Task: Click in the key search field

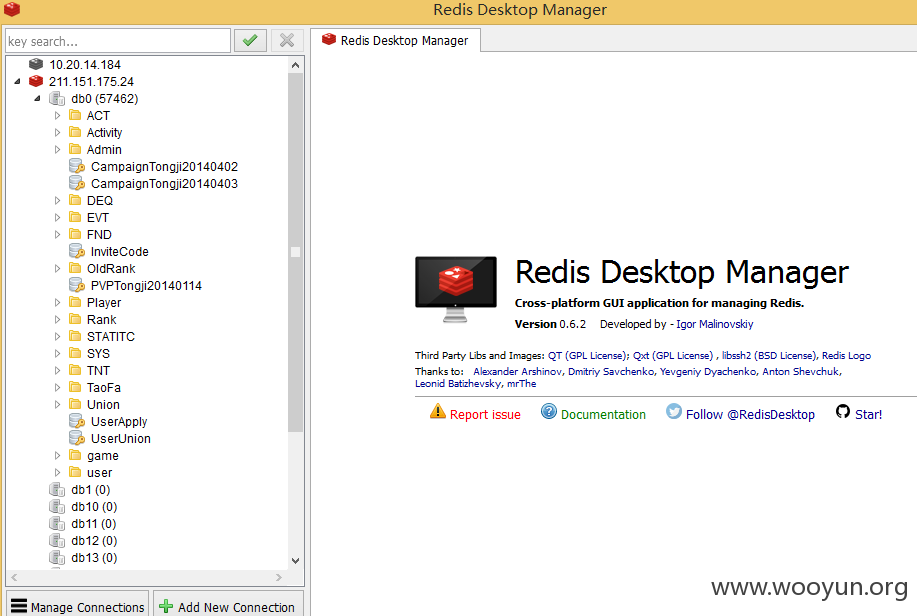Action: pyautogui.click(x=118, y=41)
